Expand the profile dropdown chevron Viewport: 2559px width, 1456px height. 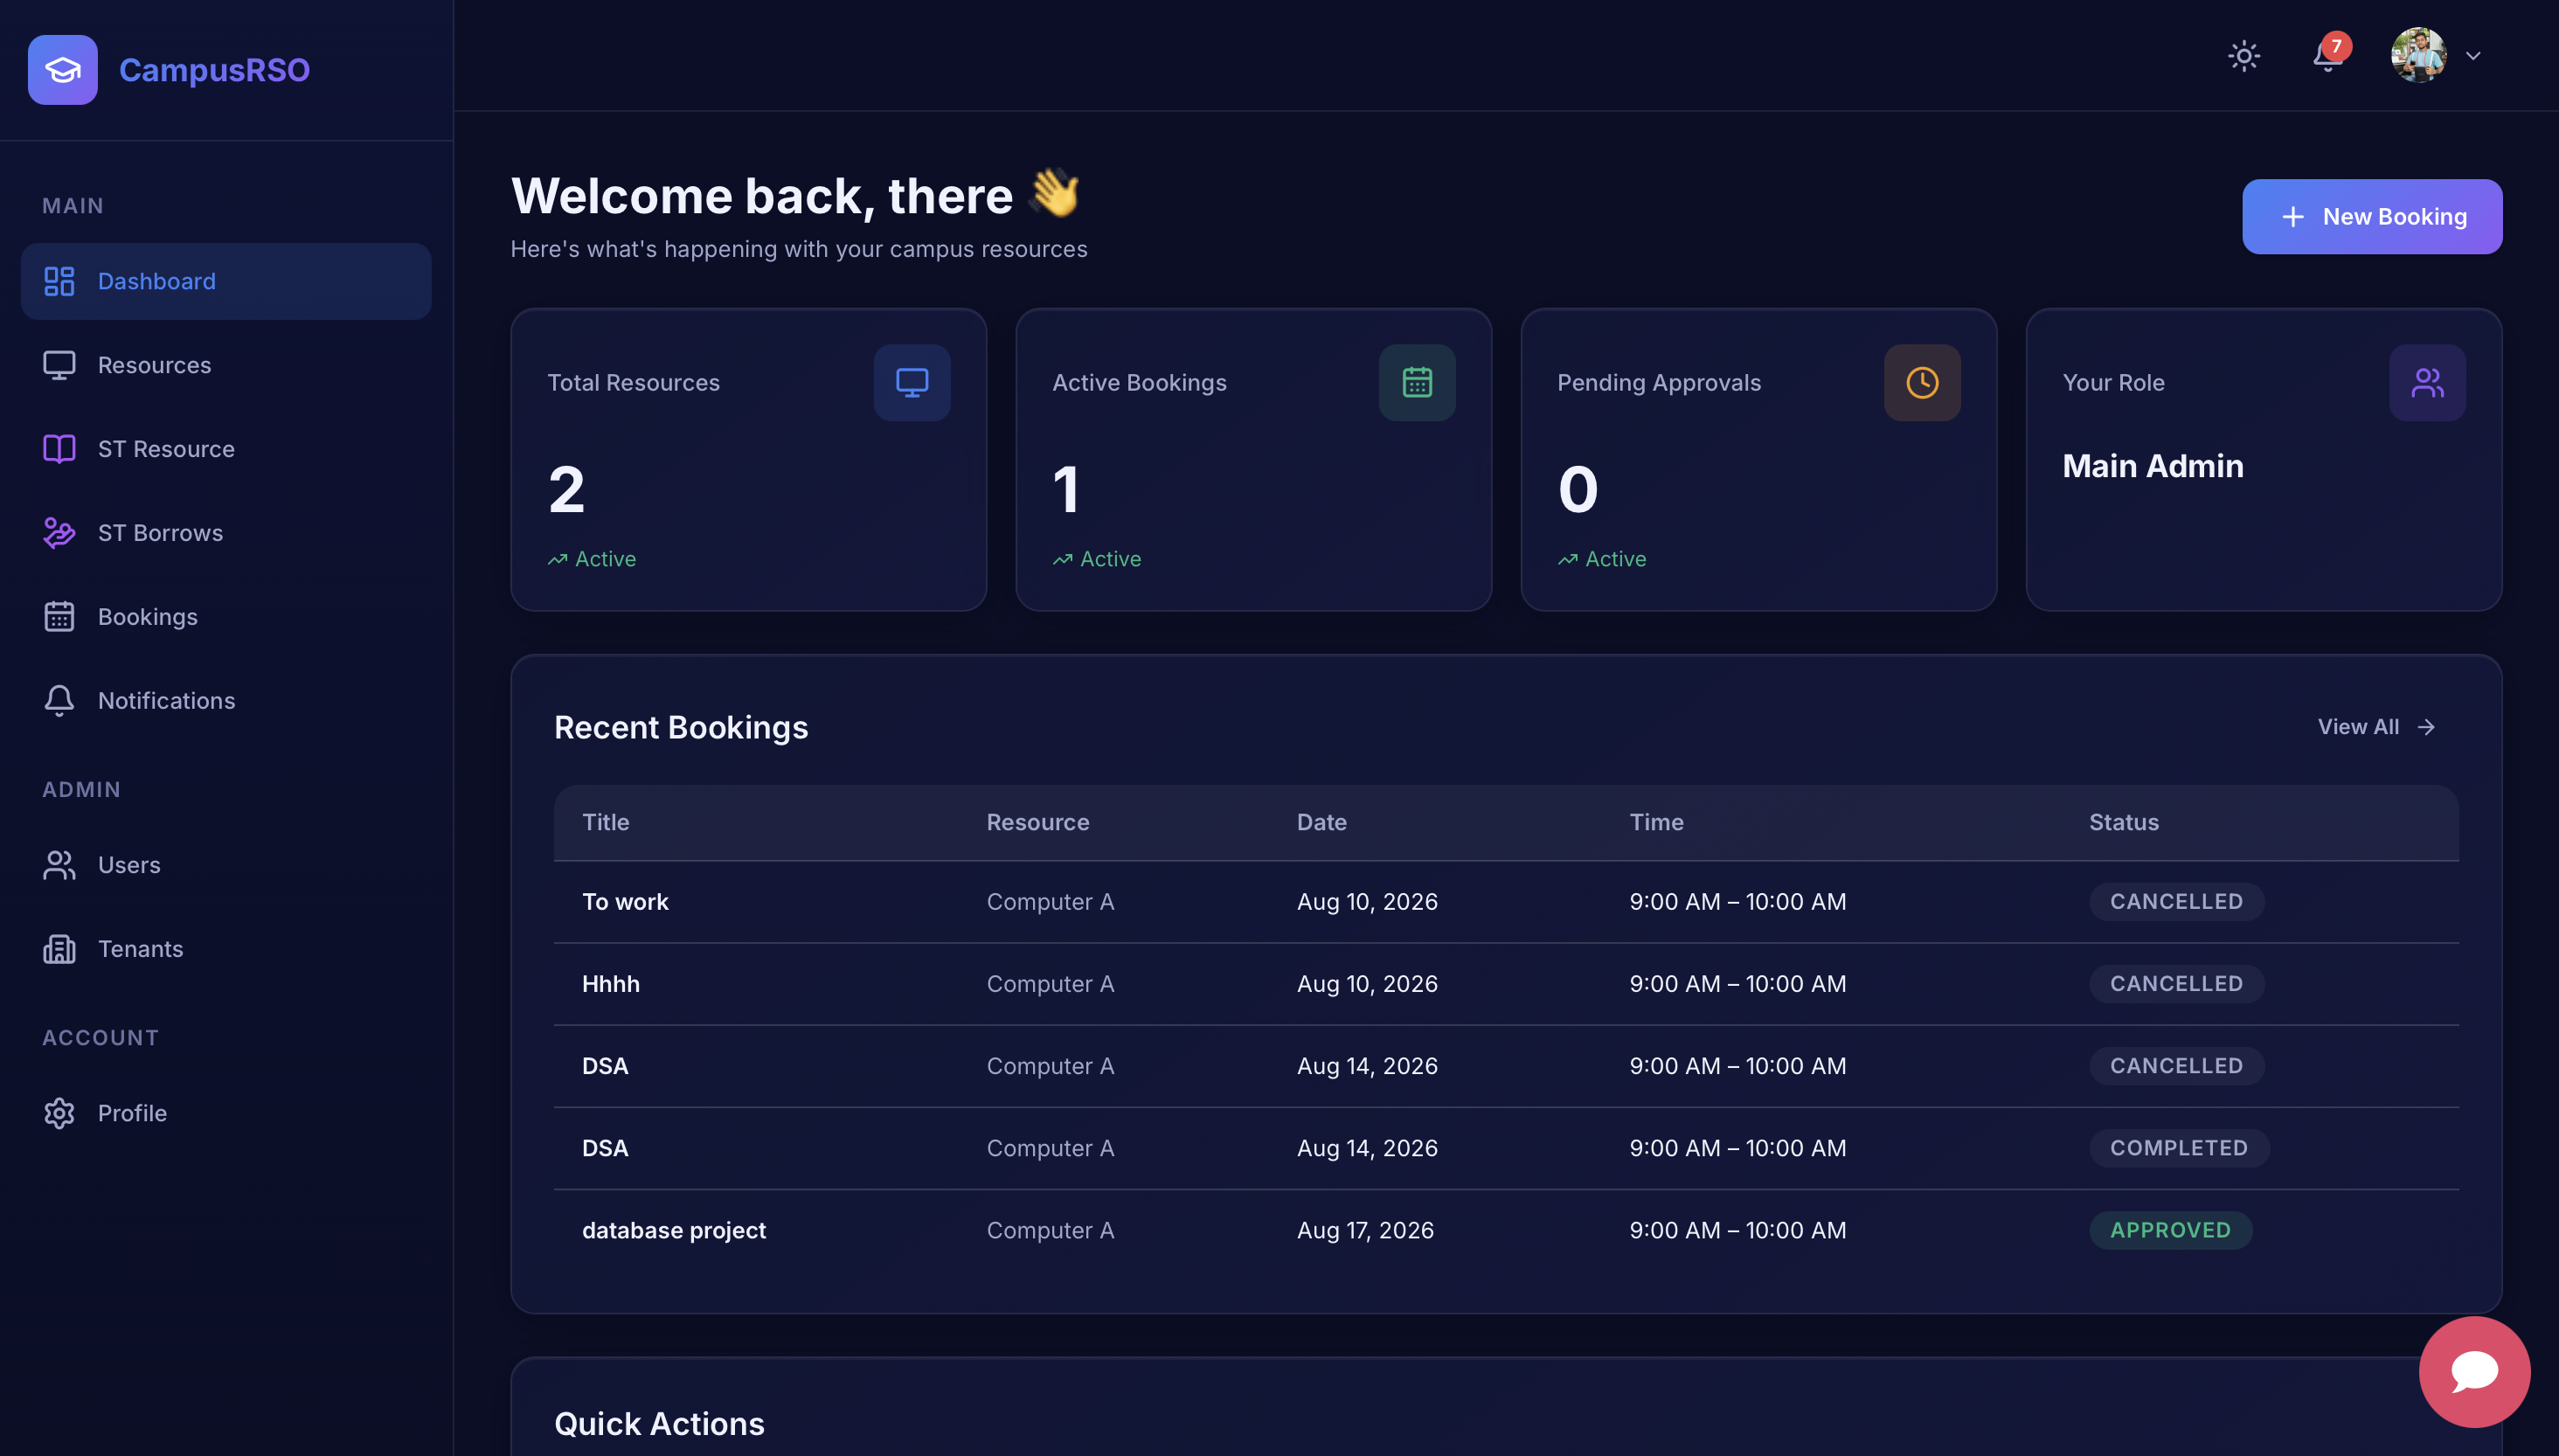click(x=2473, y=56)
